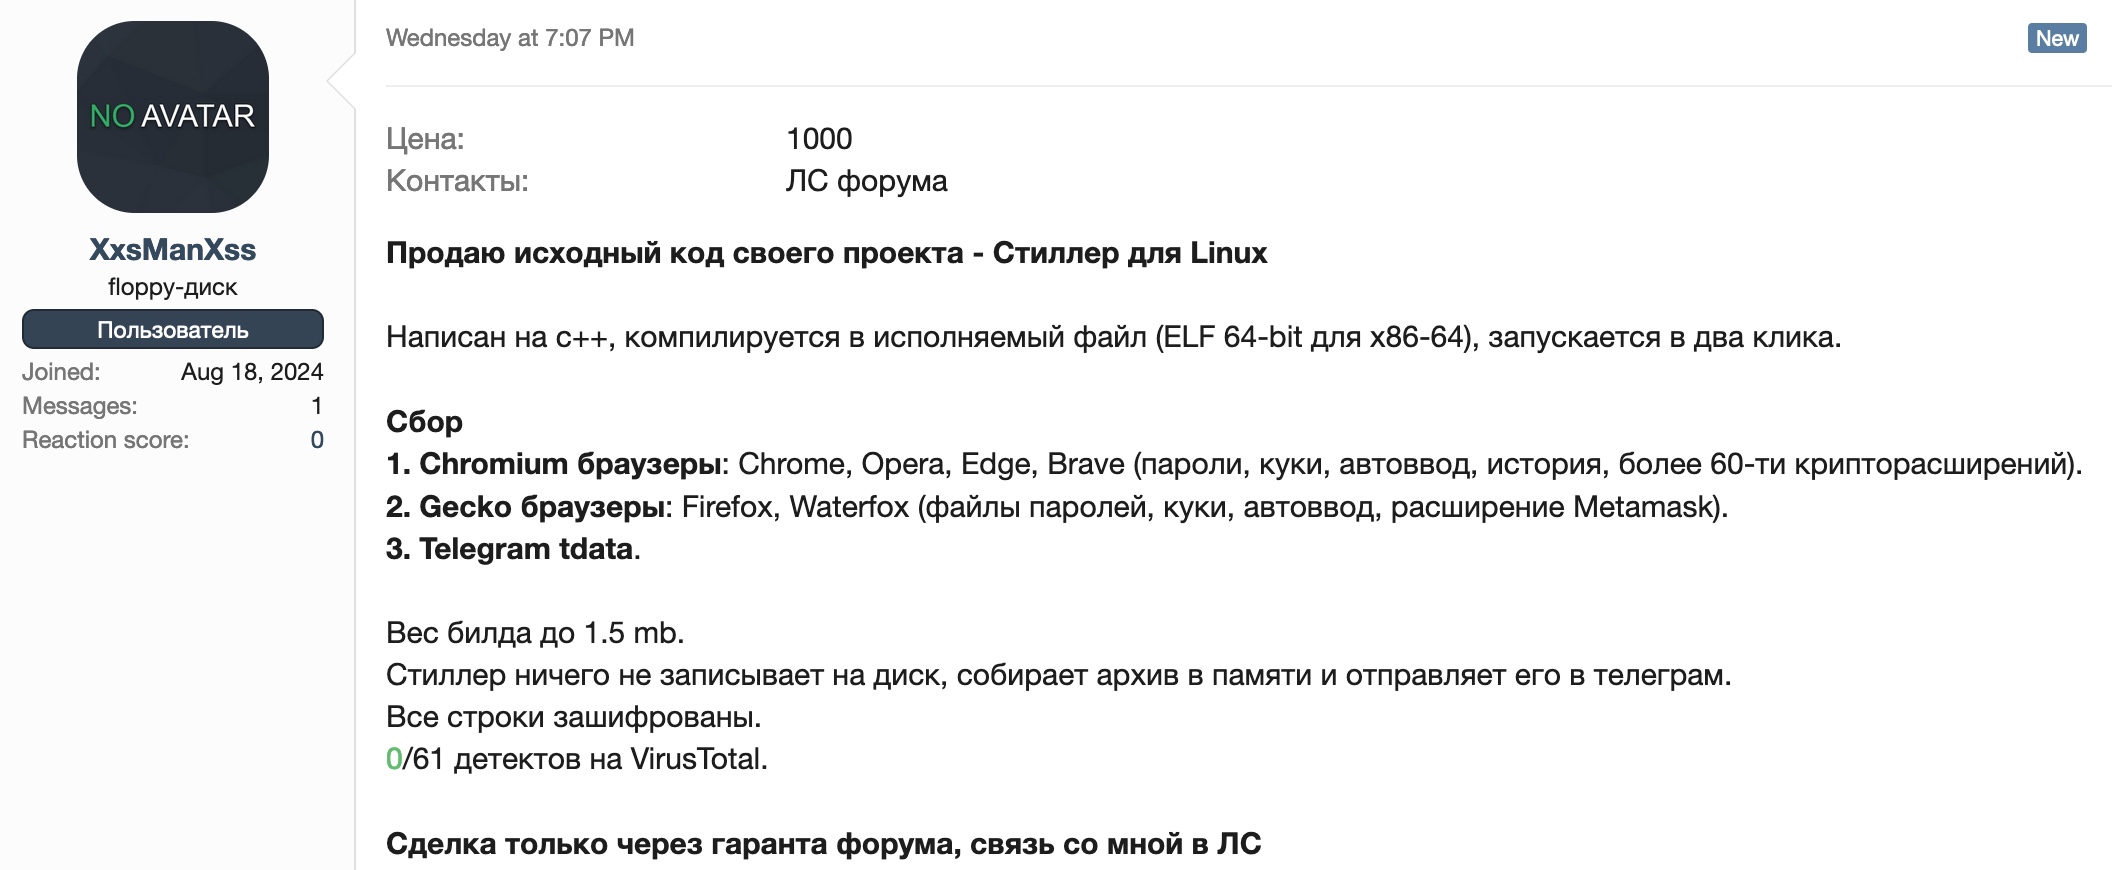Click the final bold line about ЛС
The width and height of the screenshot is (2112, 870).
click(823, 844)
